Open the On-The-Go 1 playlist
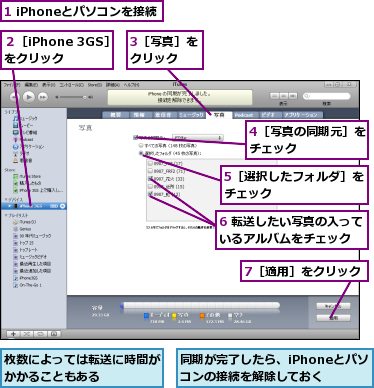 [x=27, y=285]
